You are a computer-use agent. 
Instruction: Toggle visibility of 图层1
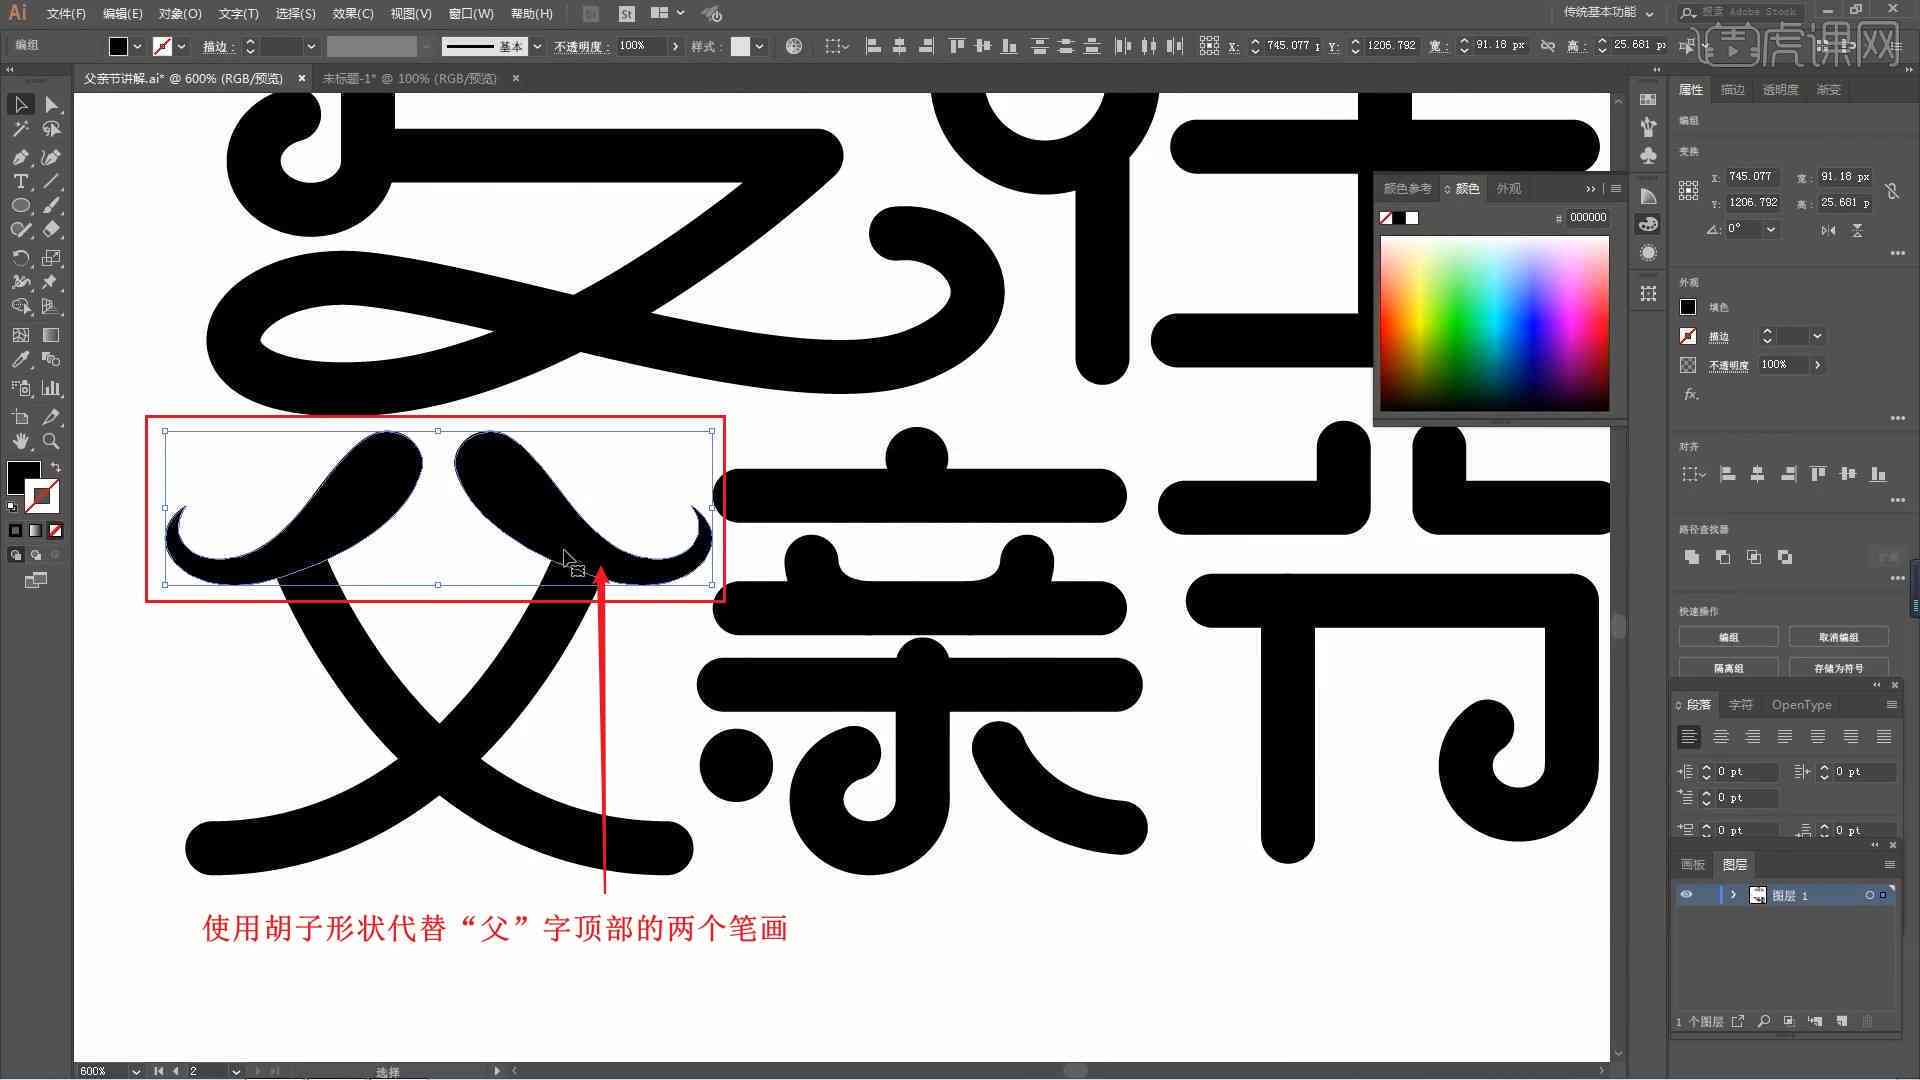pyautogui.click(x=1685, y=895)
